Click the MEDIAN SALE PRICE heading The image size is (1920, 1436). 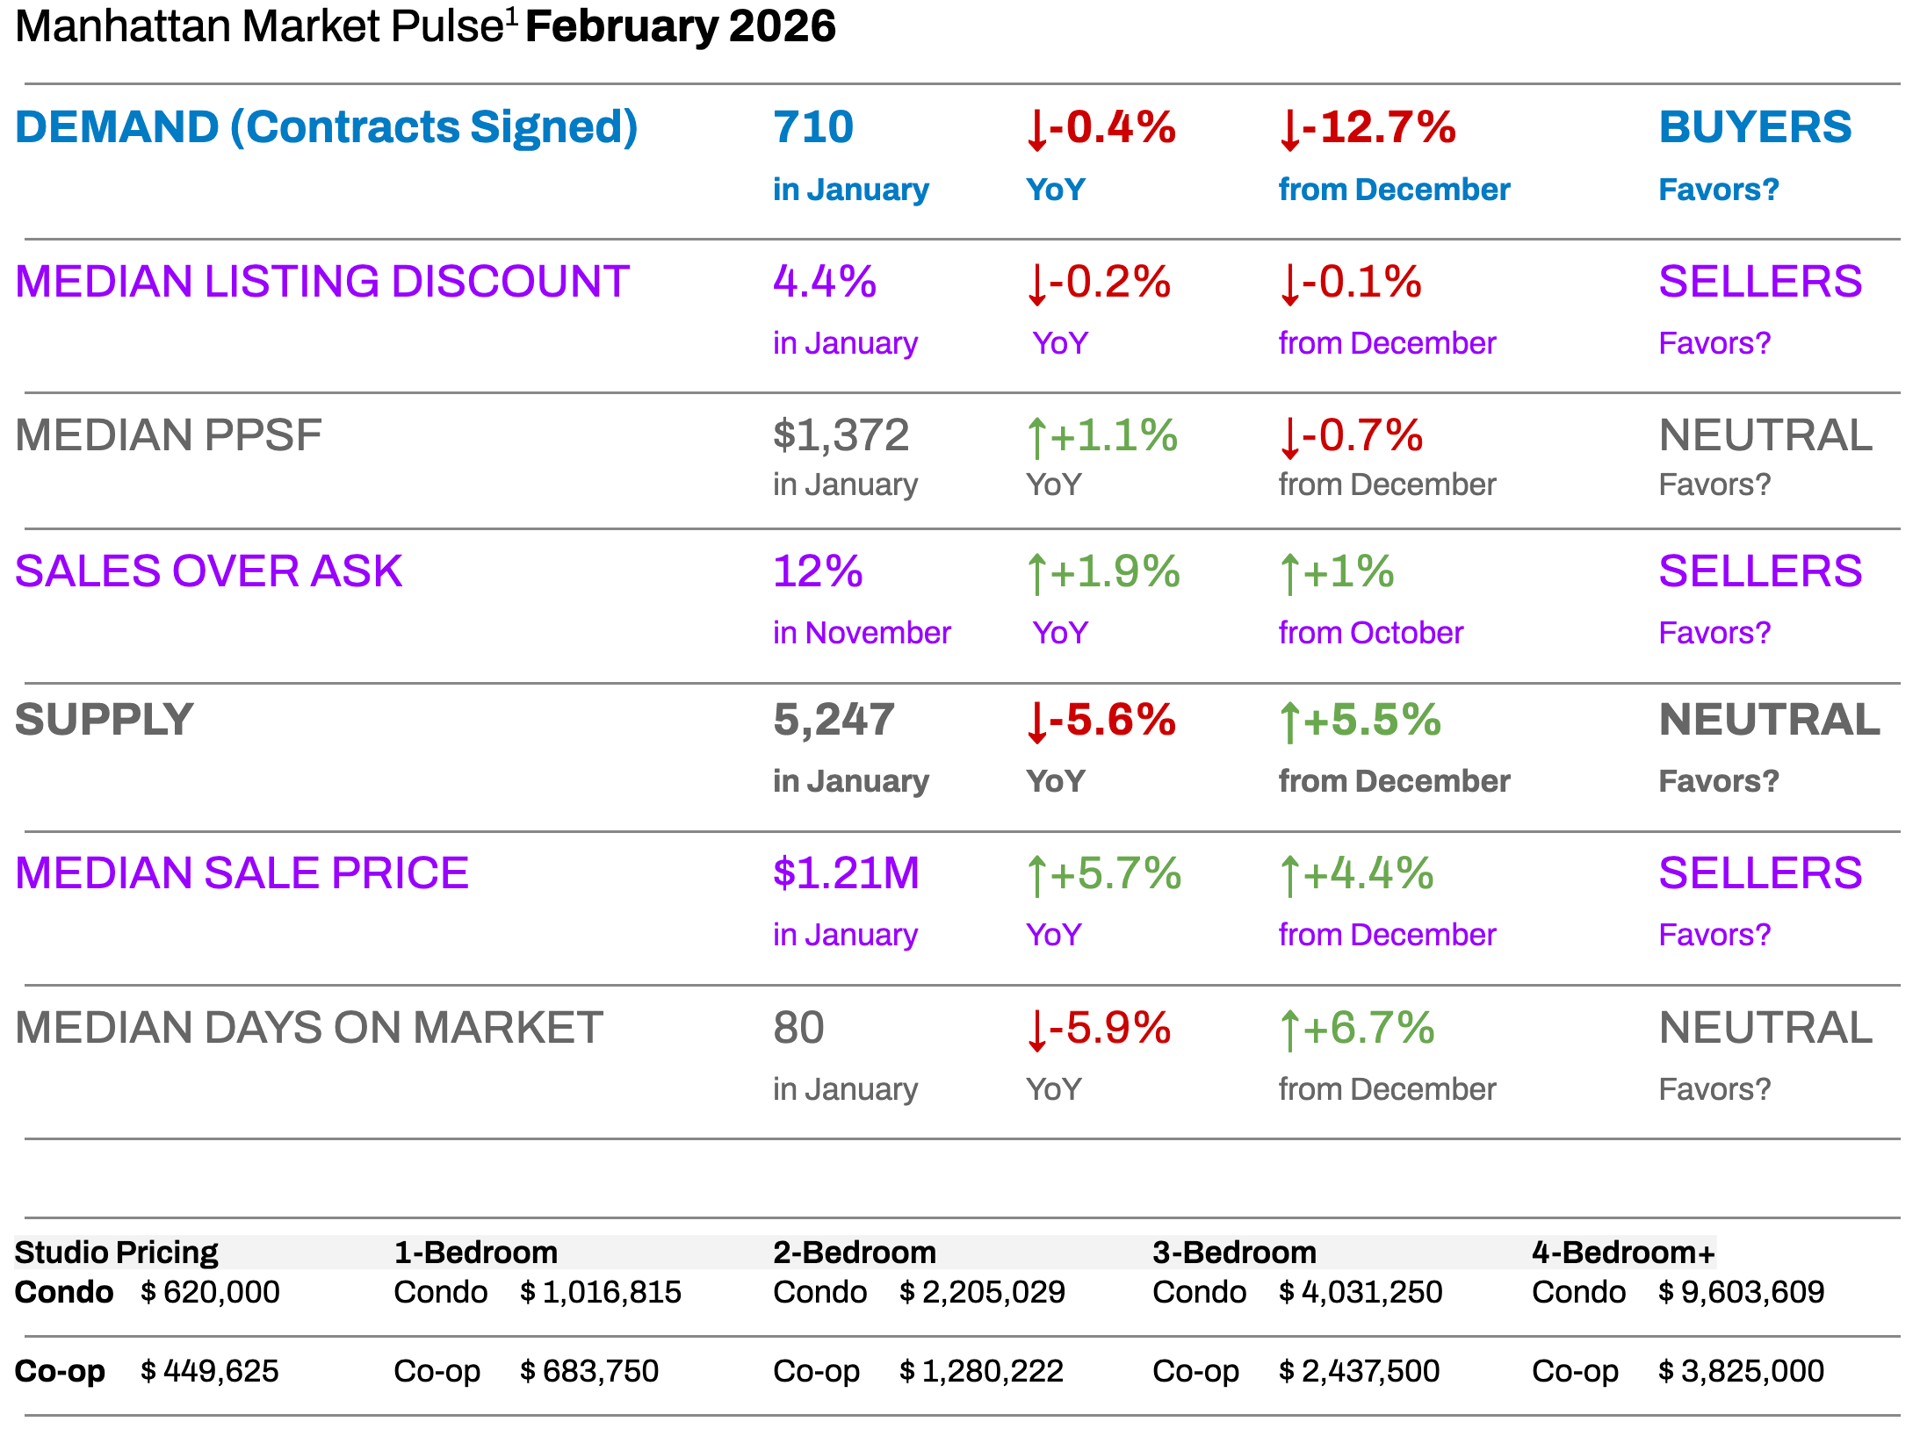(241, 873)
